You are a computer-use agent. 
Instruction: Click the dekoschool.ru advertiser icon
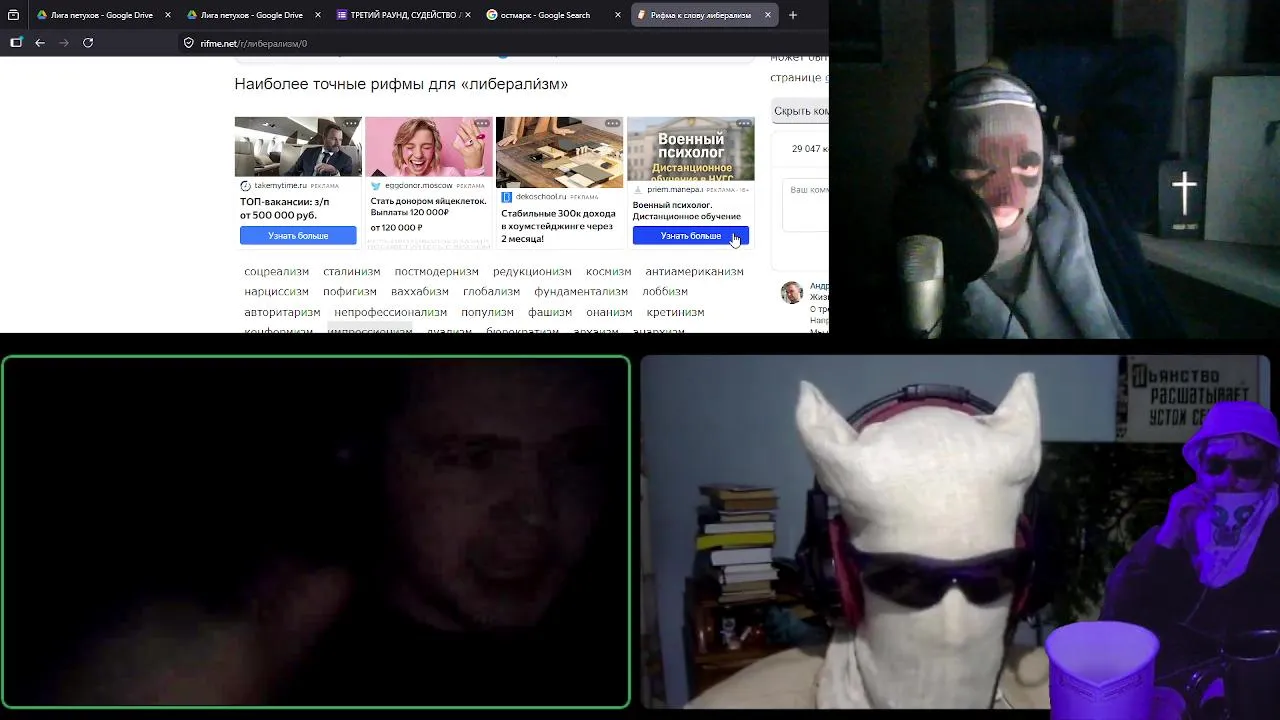tap(507, 197)
